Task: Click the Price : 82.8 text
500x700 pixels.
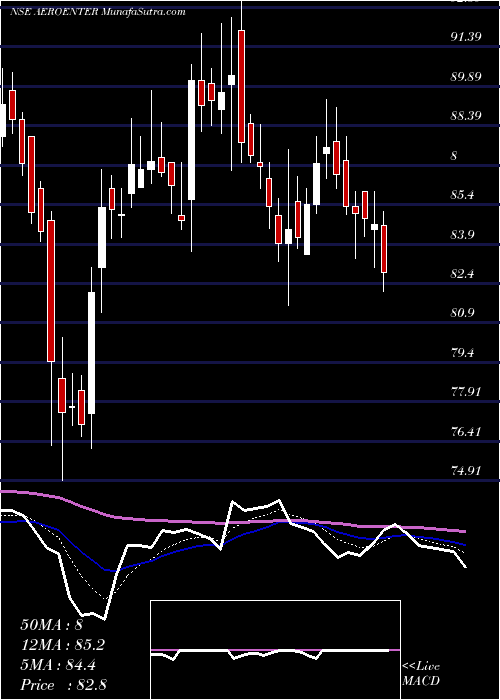Action: click(63, 685)
